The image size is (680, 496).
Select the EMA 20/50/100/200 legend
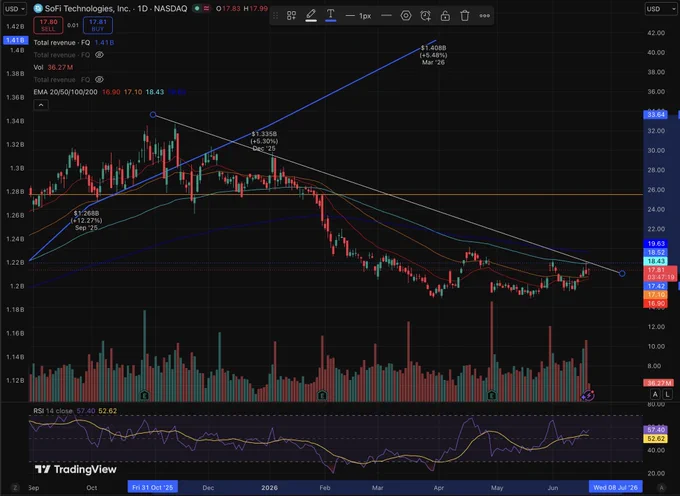(x=110, y=92)
